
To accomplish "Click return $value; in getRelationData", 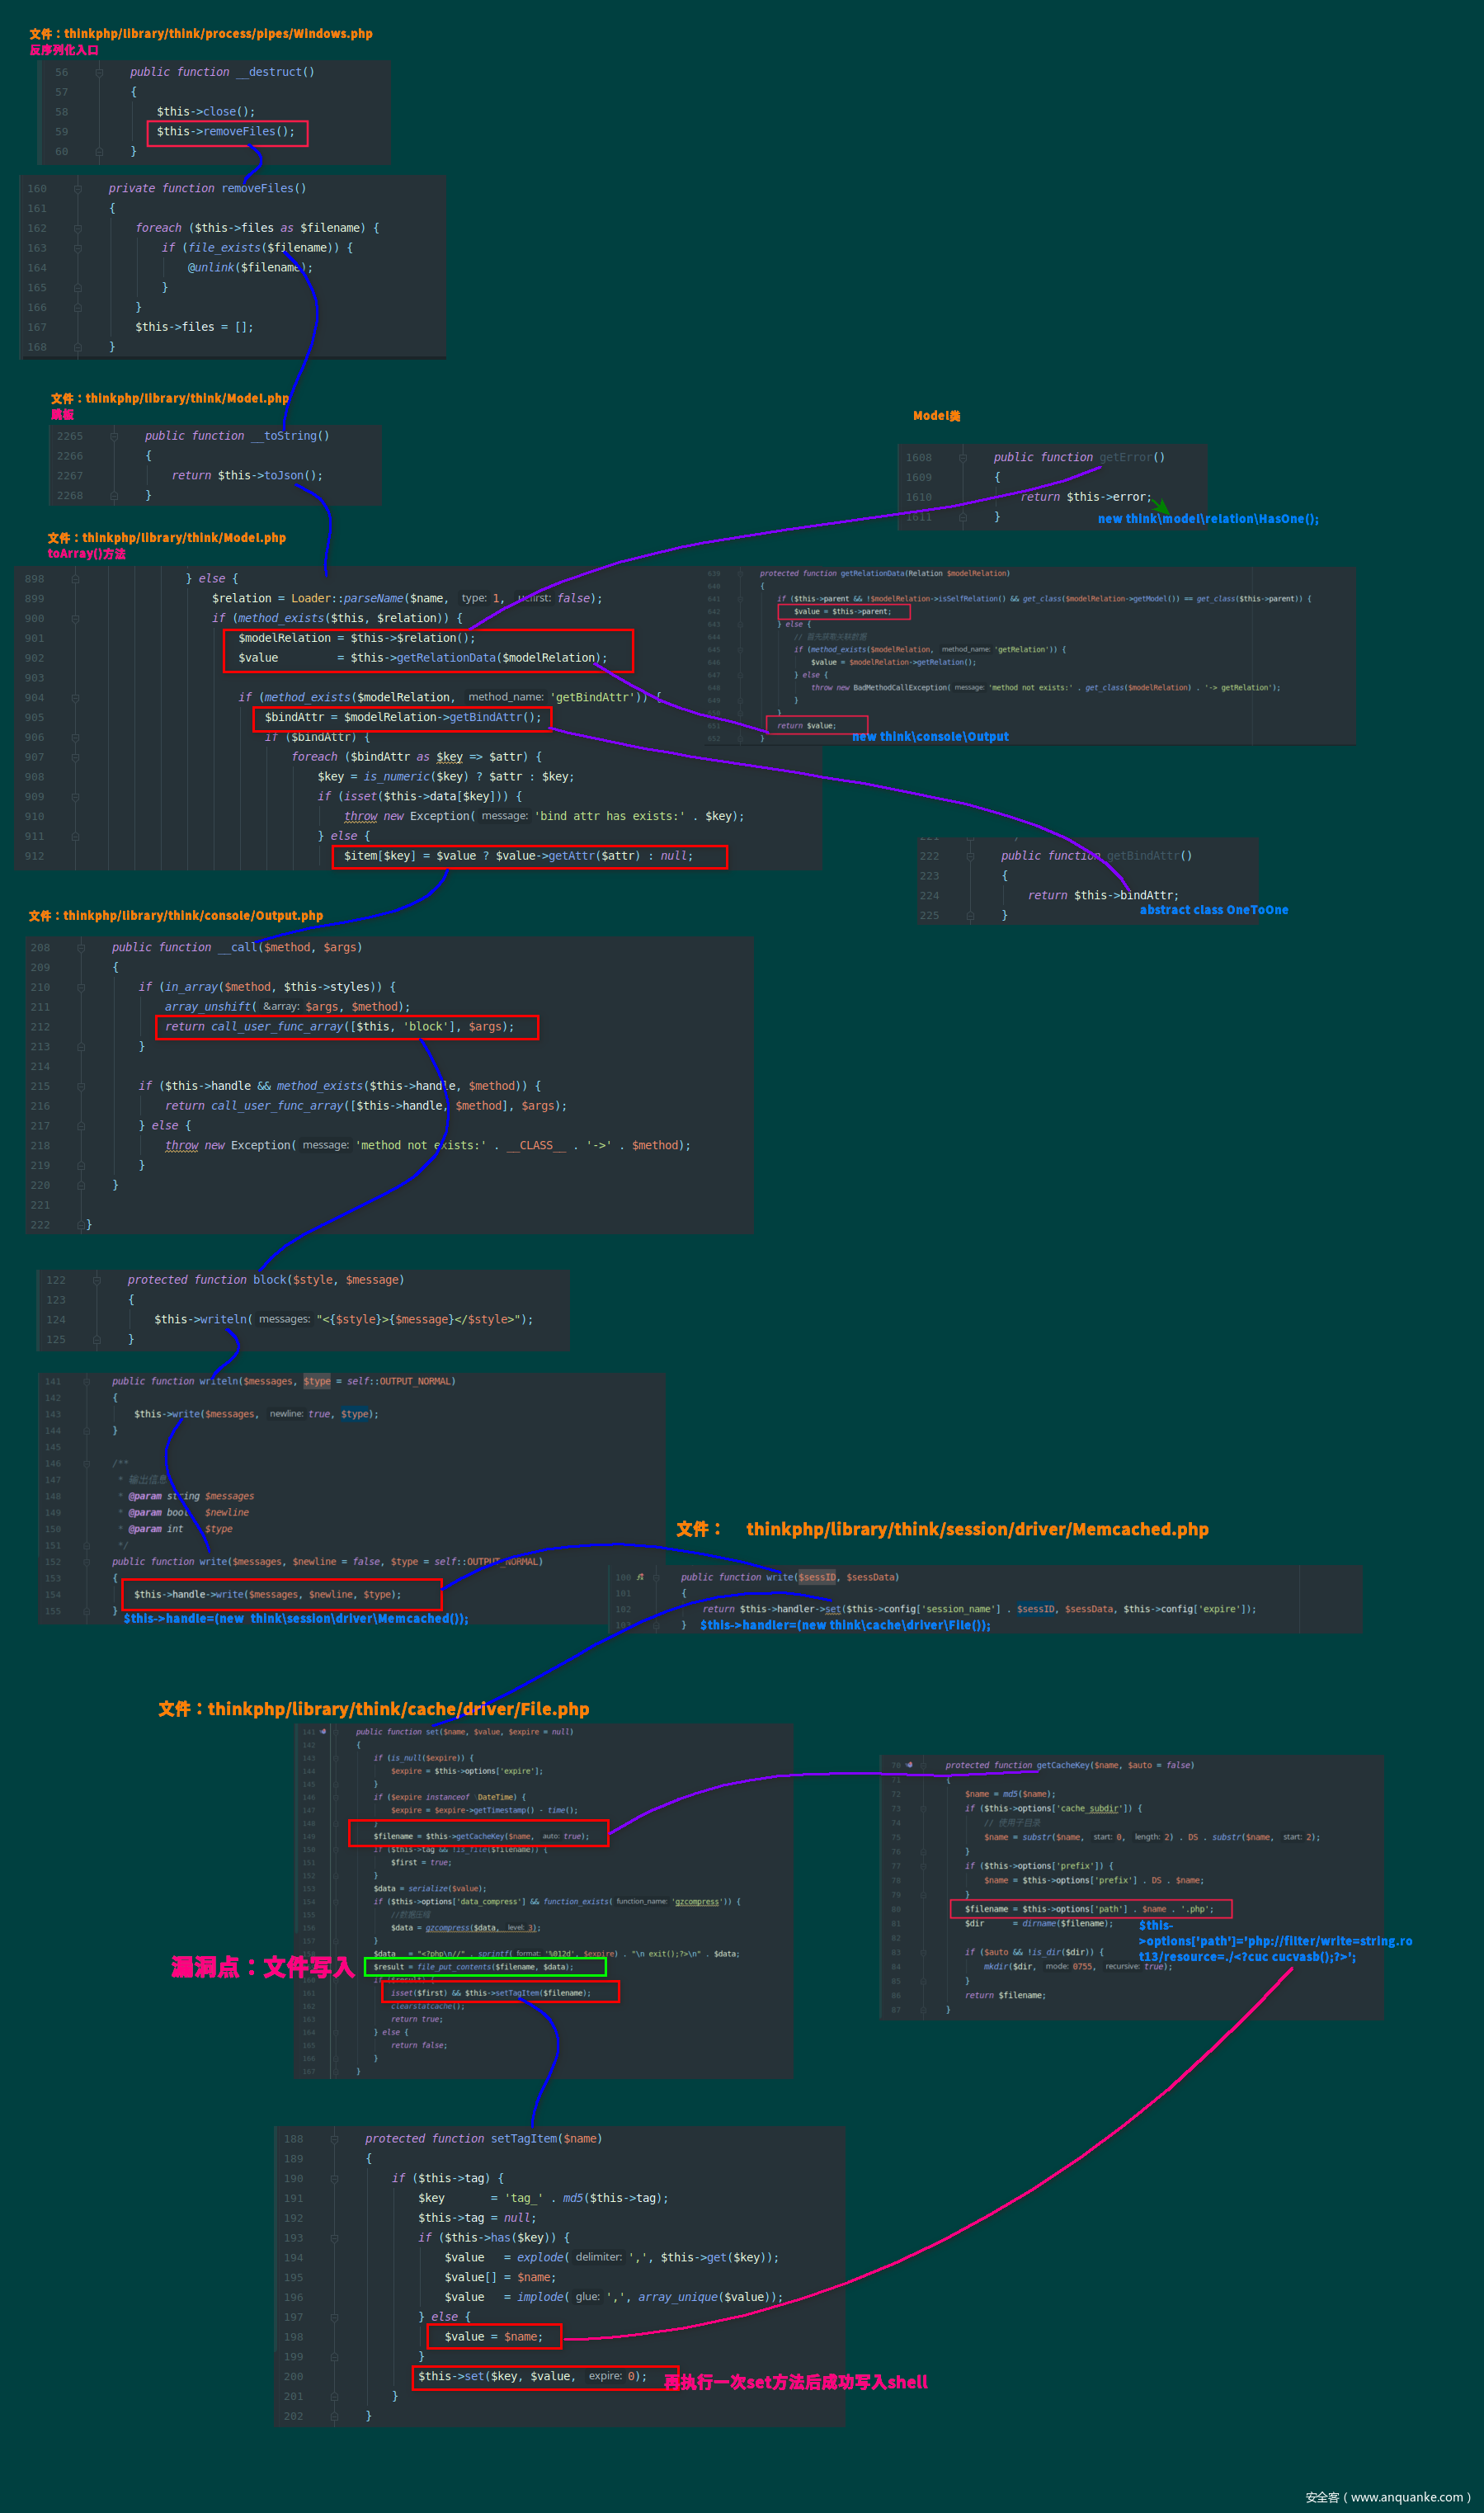I will (x=806, y=726).
